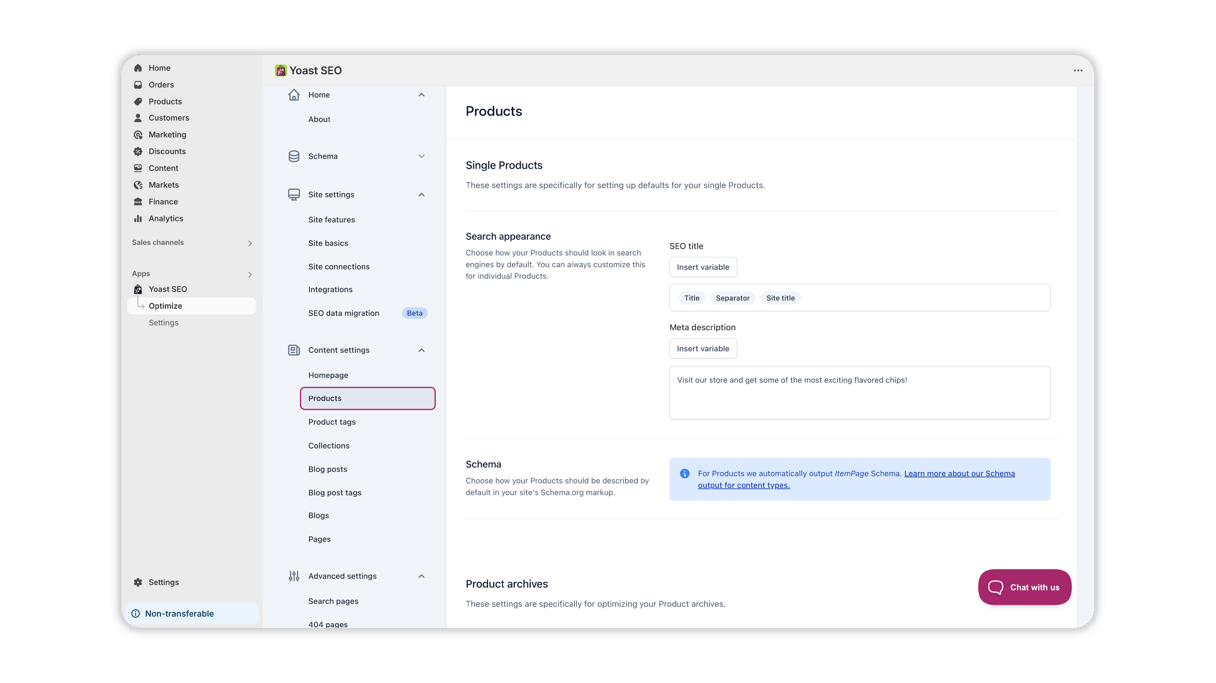1216x683 pixels.
Task: Click Settings under Yoast SEO app
Action: coord(164,323)
